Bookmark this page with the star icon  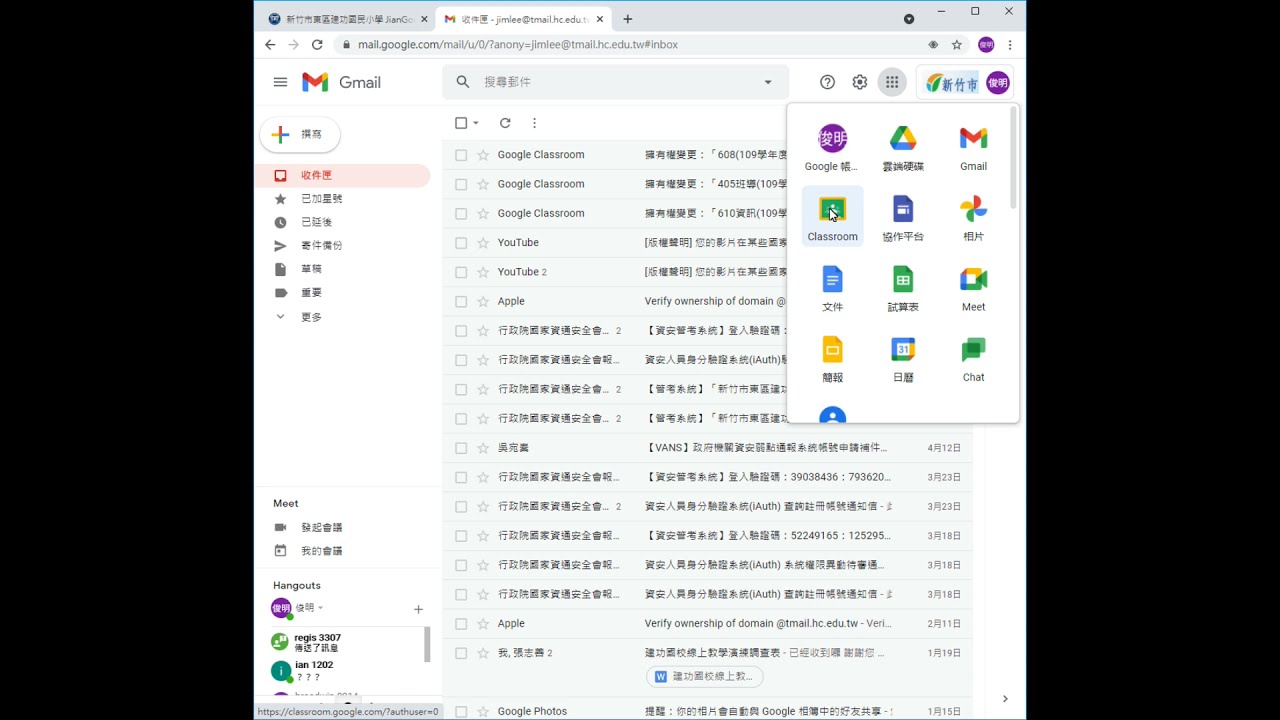coord(957,44)
